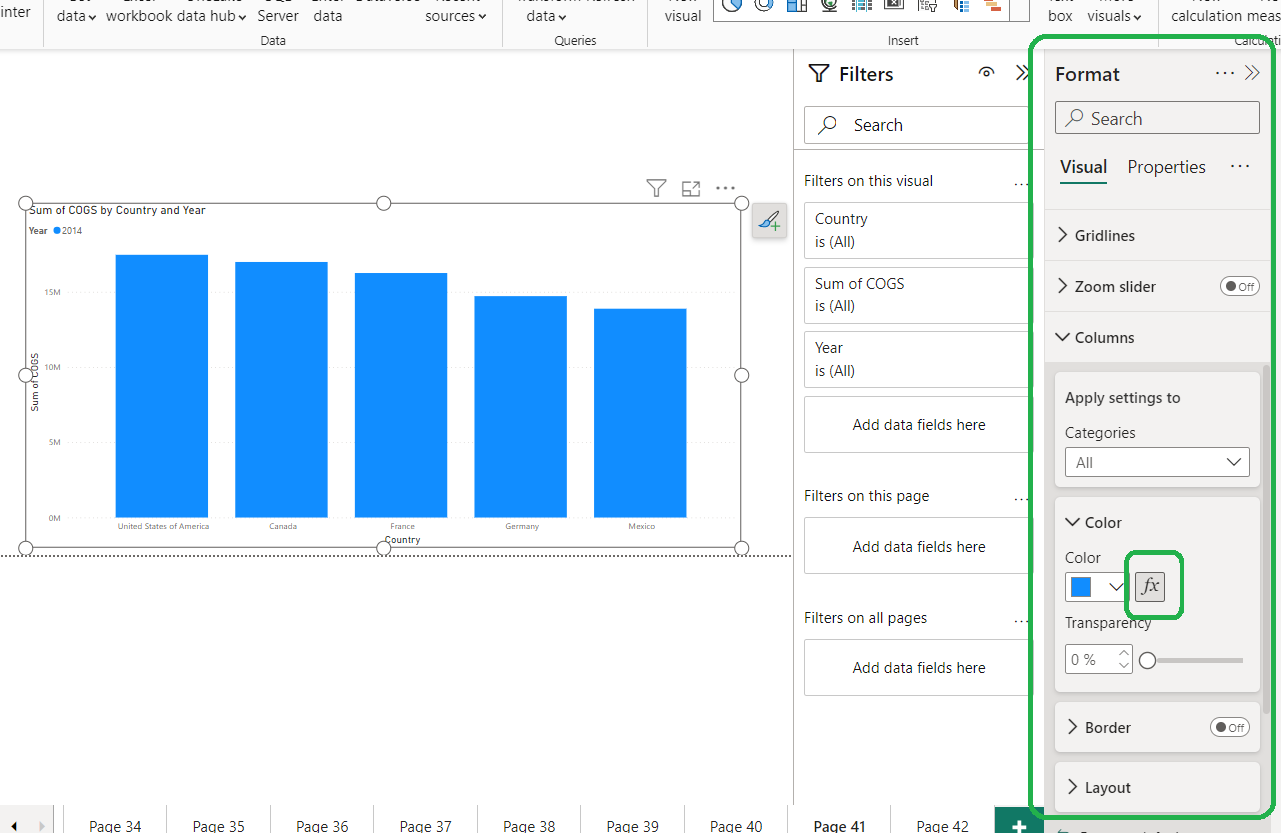Click Add data fields under Filters on all pages
Viewport: 1281px width, 833px height.
pos(916,667)
